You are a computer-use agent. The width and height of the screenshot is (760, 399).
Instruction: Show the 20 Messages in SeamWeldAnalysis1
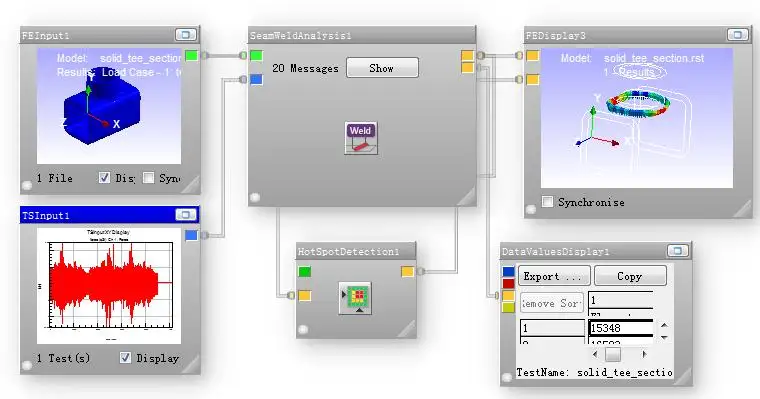tap(382, 68)
